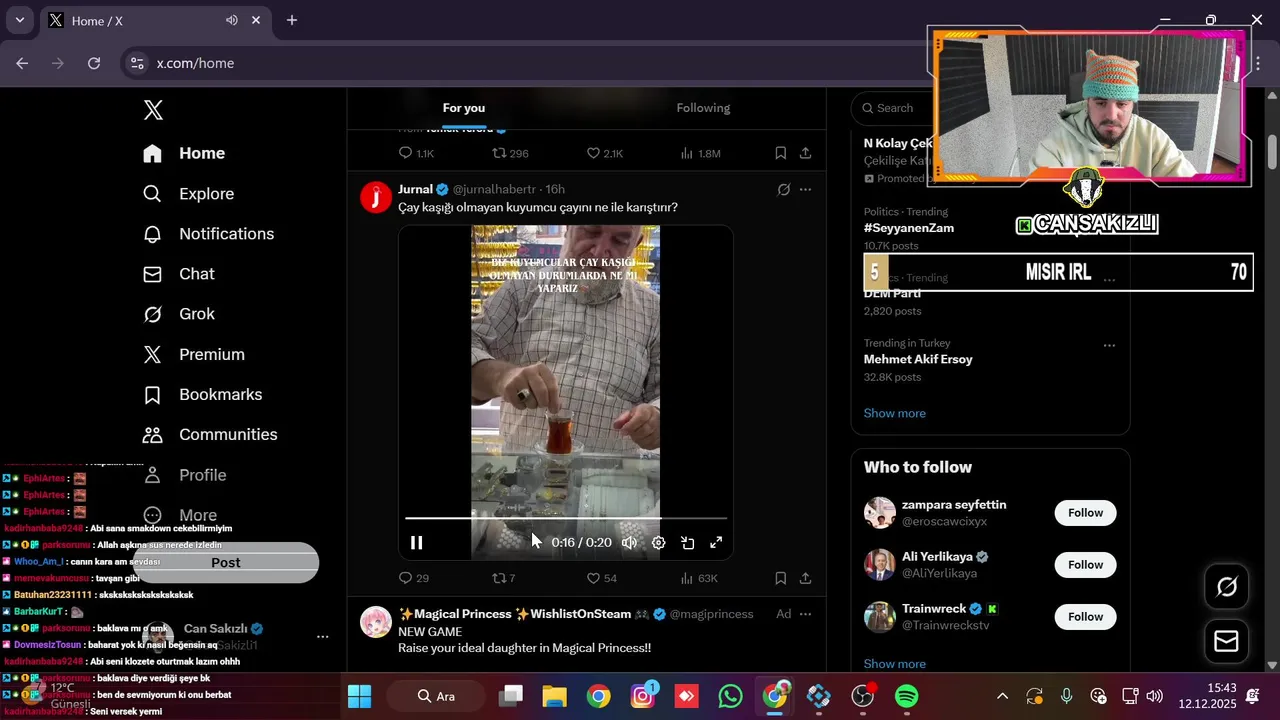This screenshot has width=1280, height=720.
Task: Open Grok from sidebar
Action: tap(178, 314)
